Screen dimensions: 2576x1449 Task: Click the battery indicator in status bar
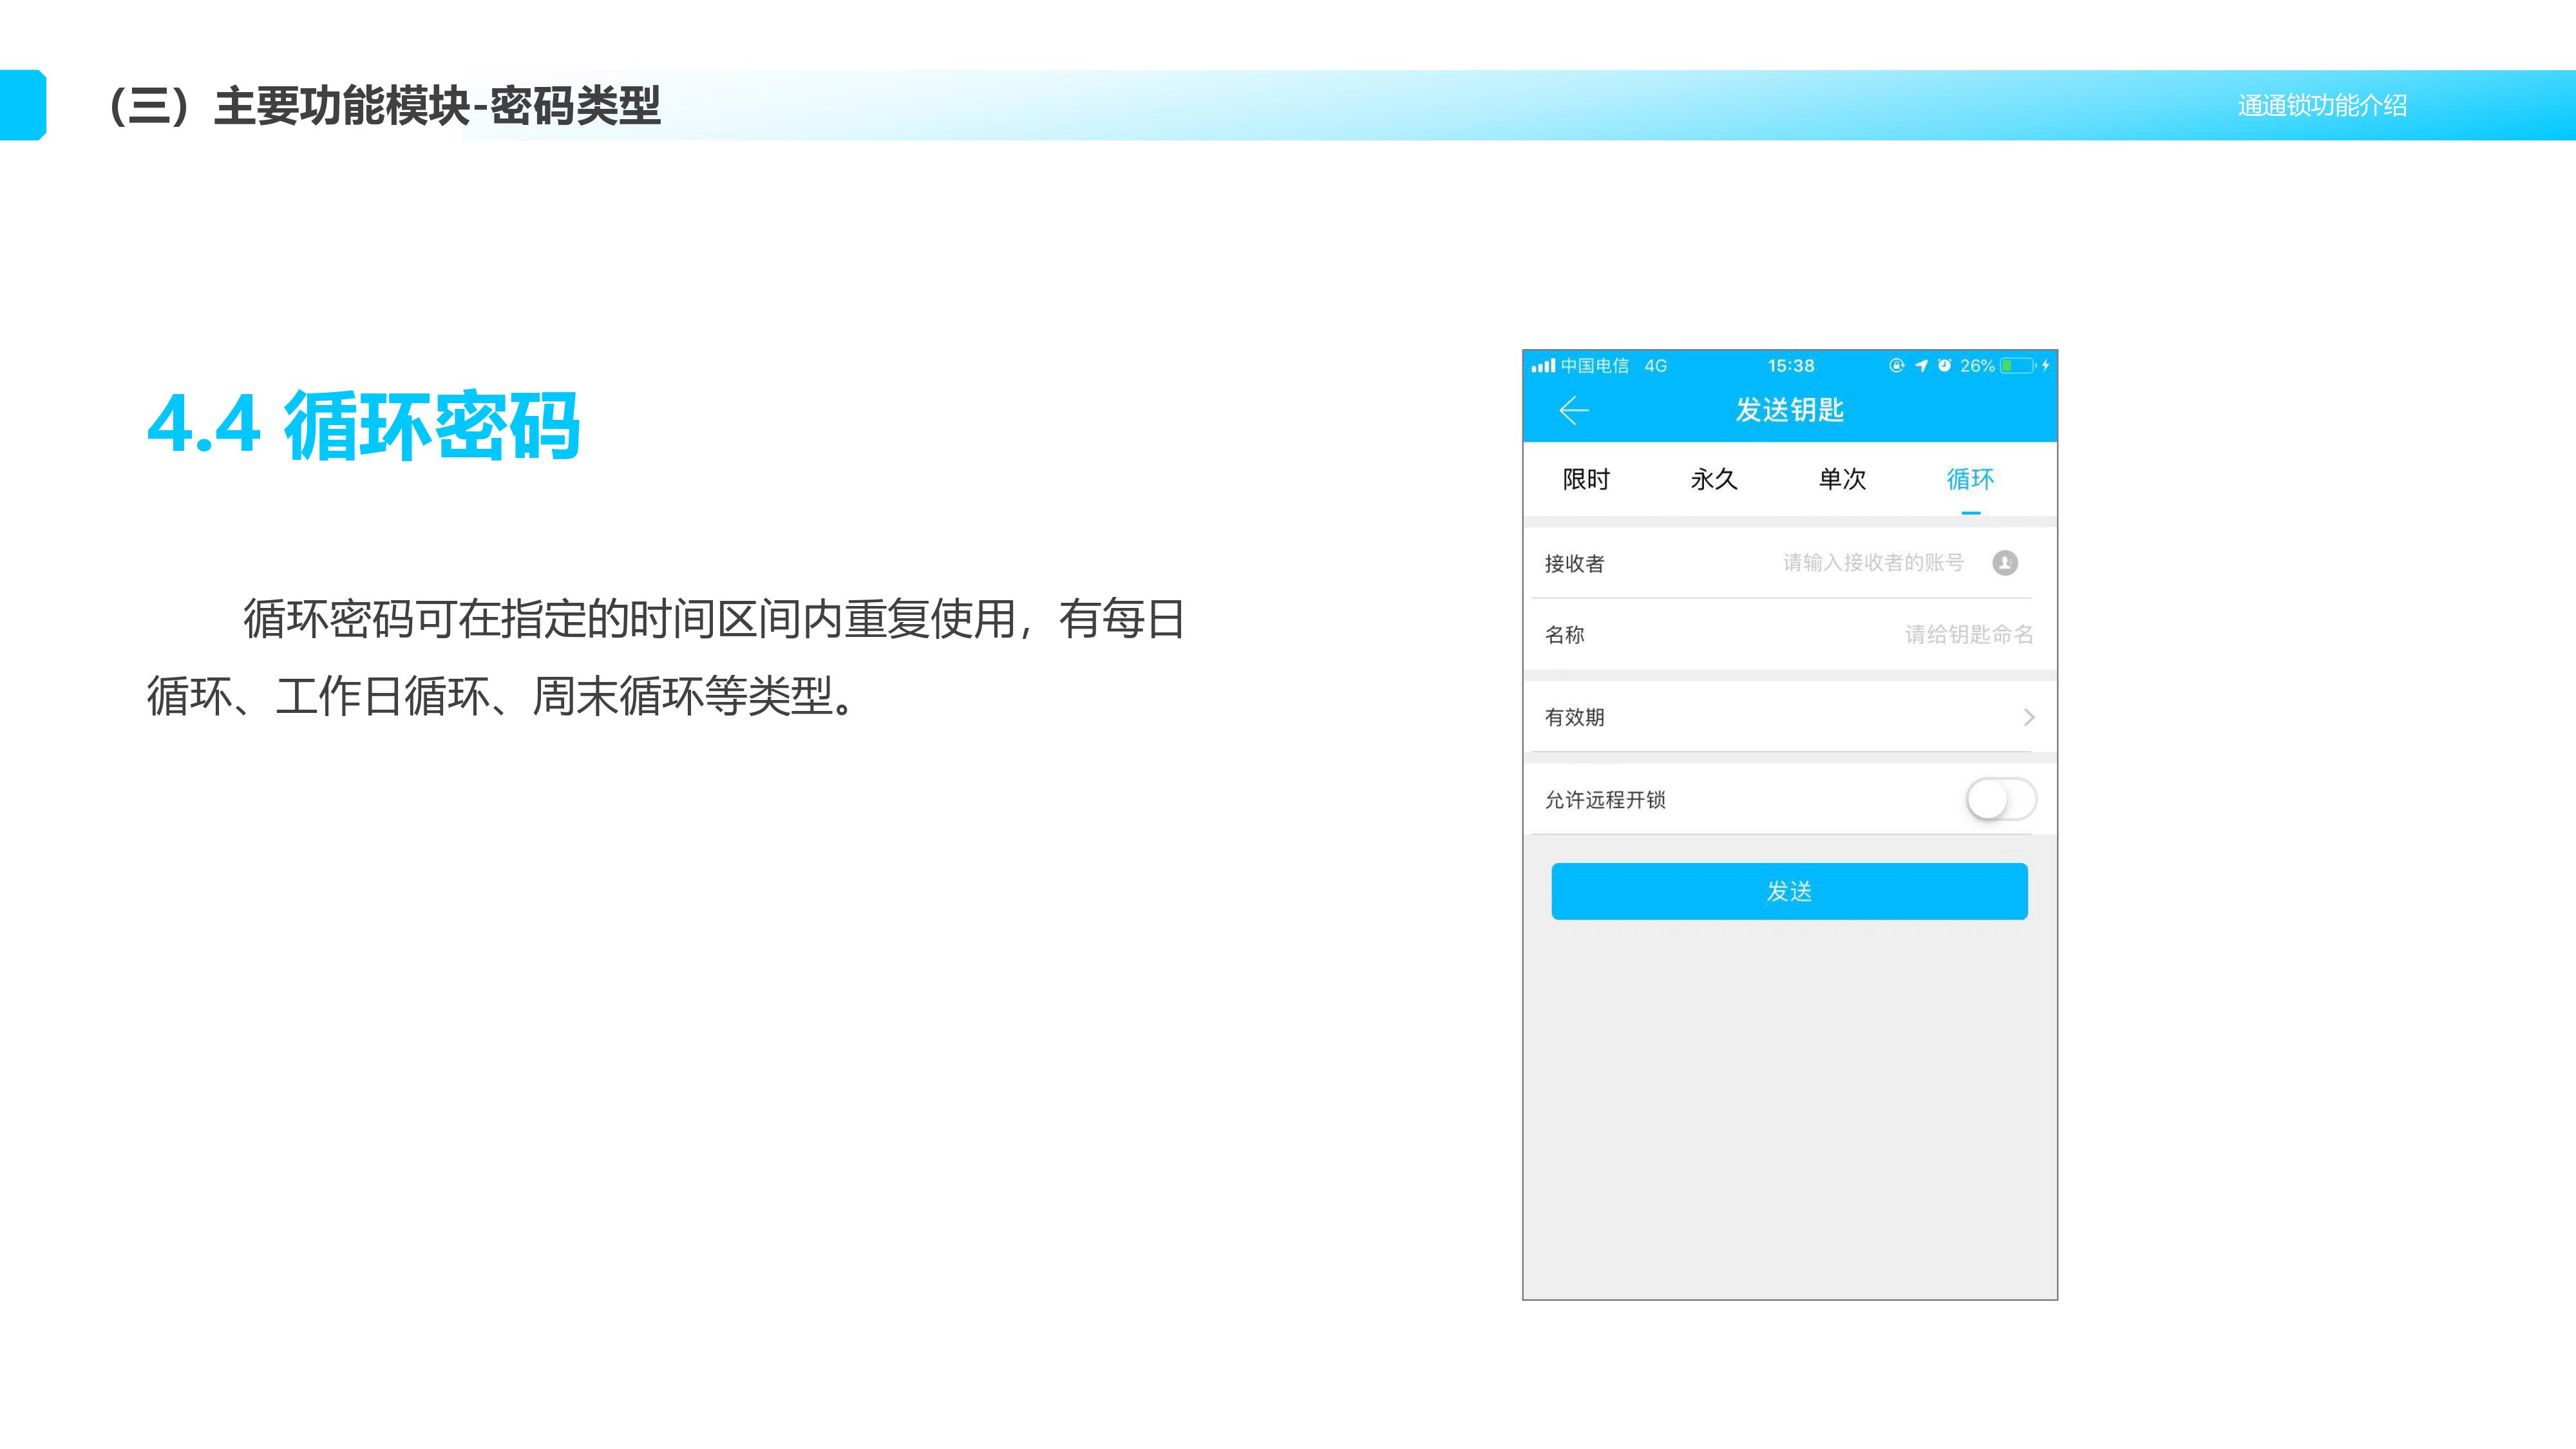(x=2018, y=366)
